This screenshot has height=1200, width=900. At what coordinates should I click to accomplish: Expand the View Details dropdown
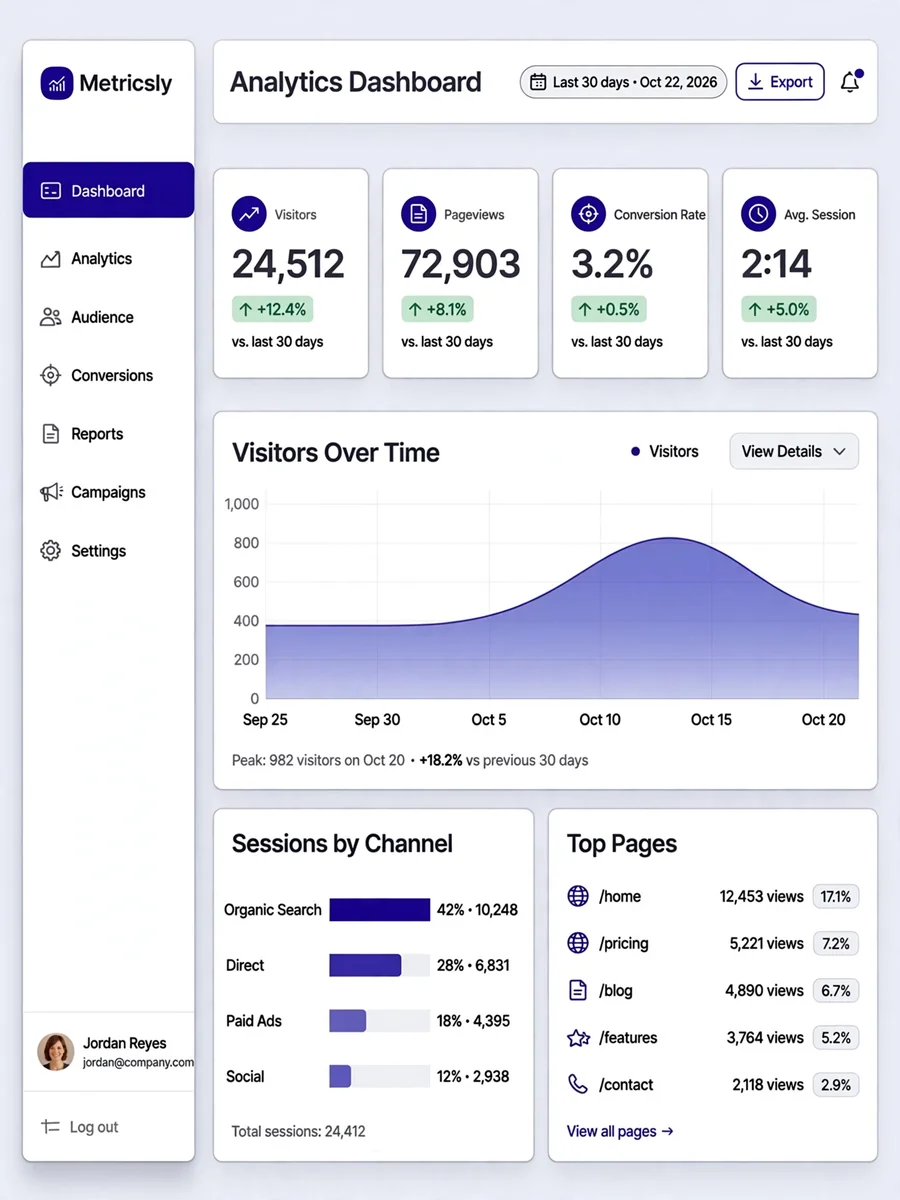794,451
